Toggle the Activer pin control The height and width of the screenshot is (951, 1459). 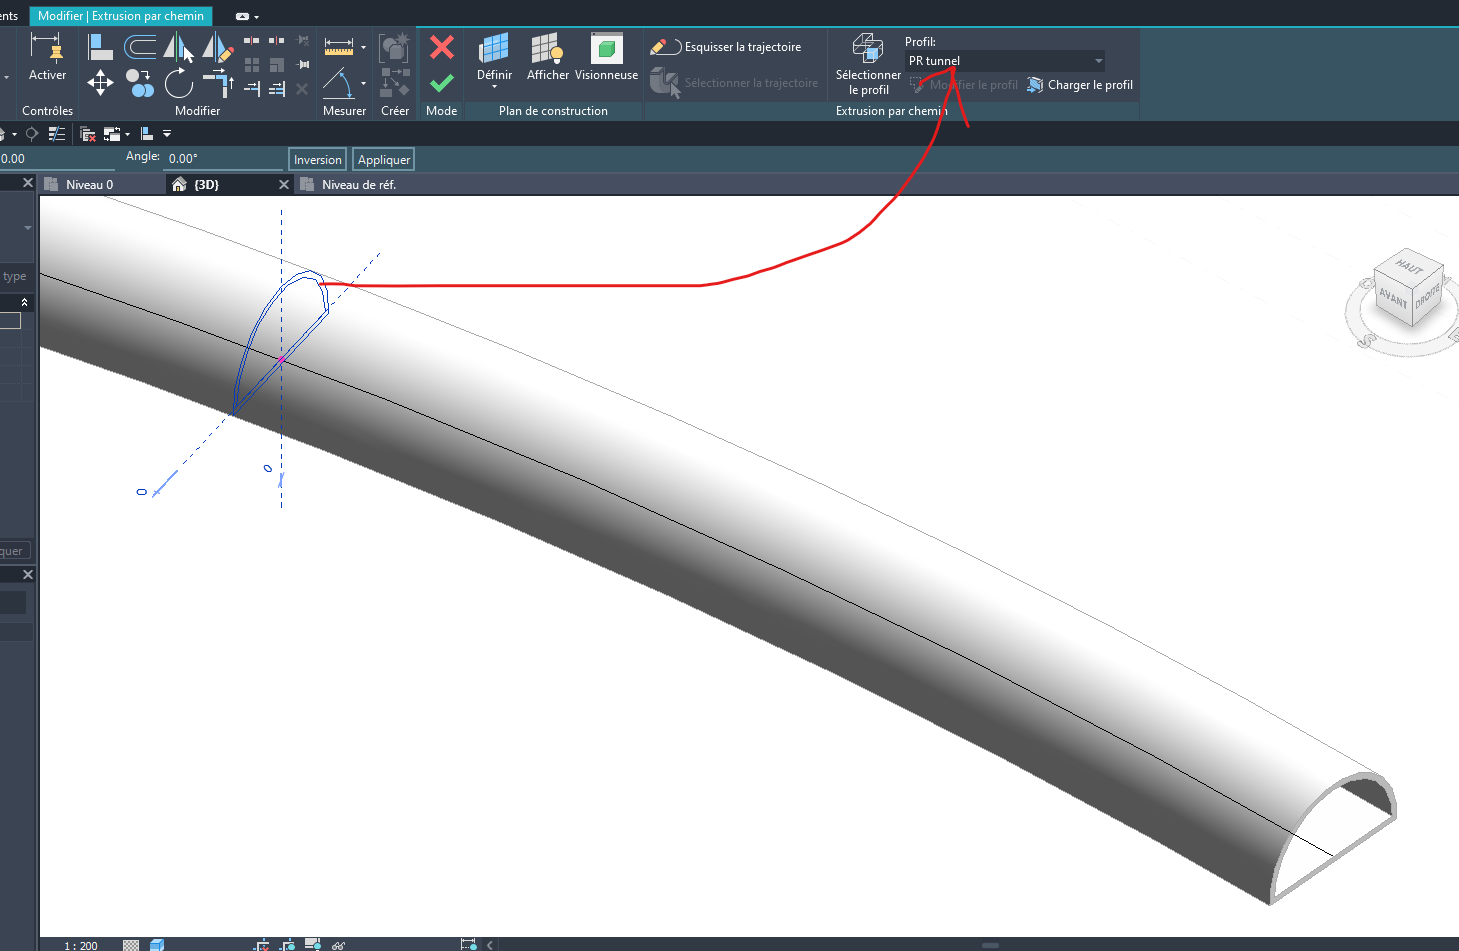[x=47, y=48]
